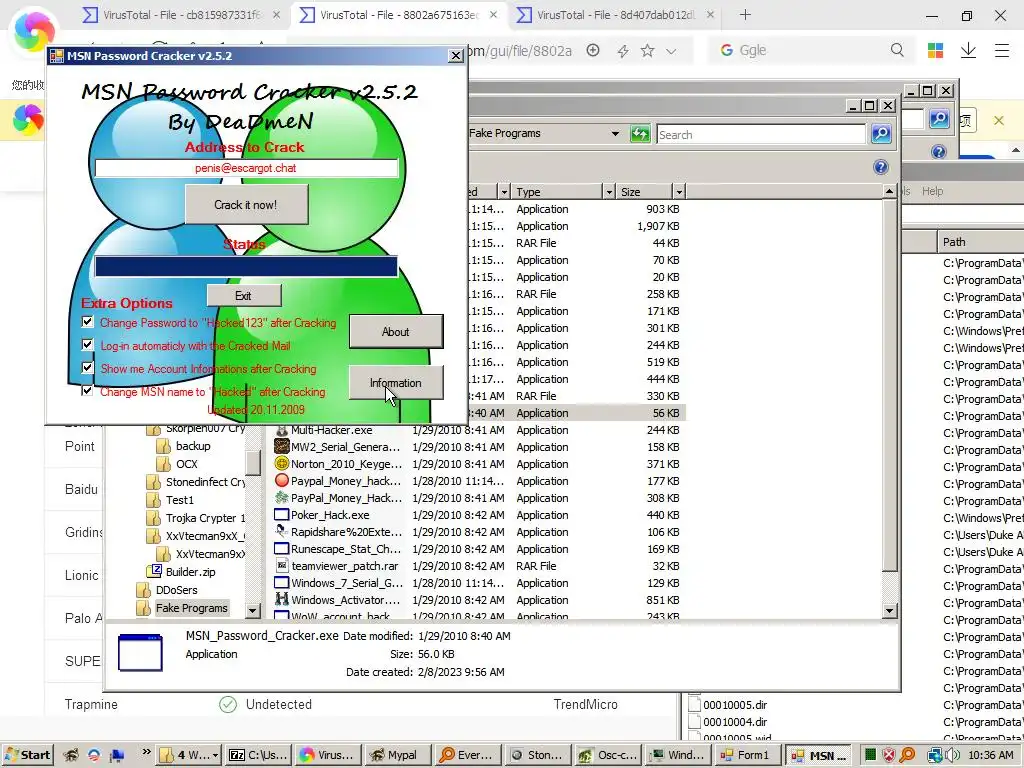Toggle 'Log-in automaticly with the Cracked Mail' checkbox

pyautogui.click(x=88, y=344)
